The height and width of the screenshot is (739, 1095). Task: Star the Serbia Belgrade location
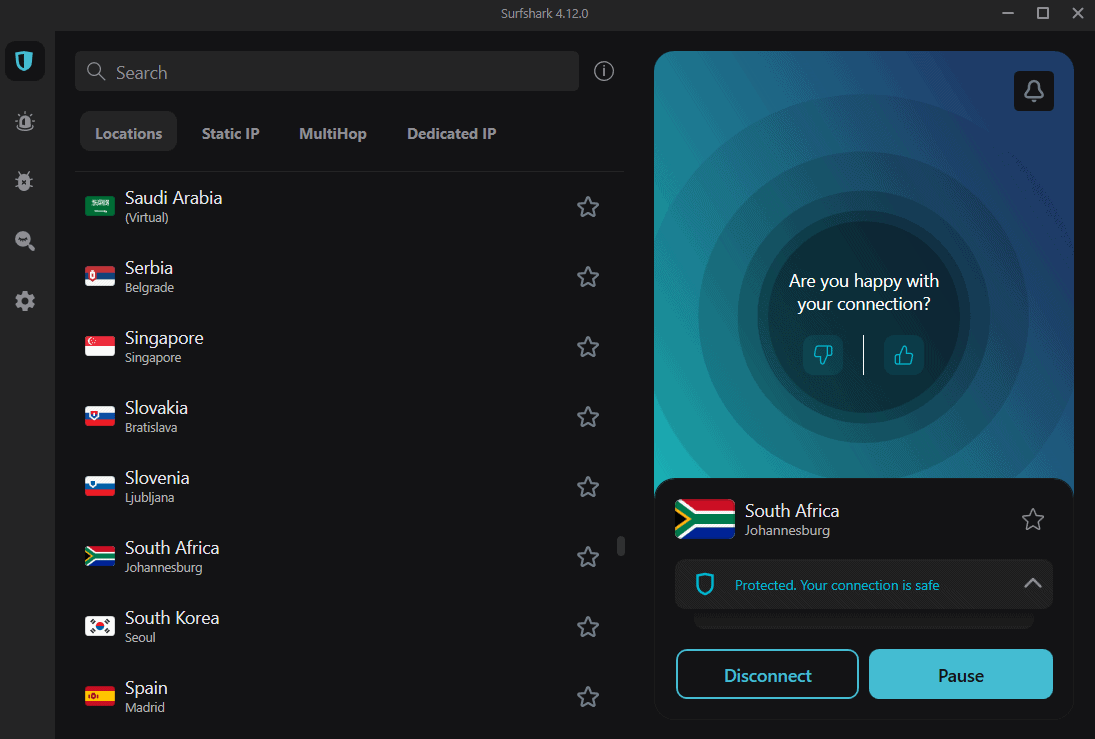(587, 277)
